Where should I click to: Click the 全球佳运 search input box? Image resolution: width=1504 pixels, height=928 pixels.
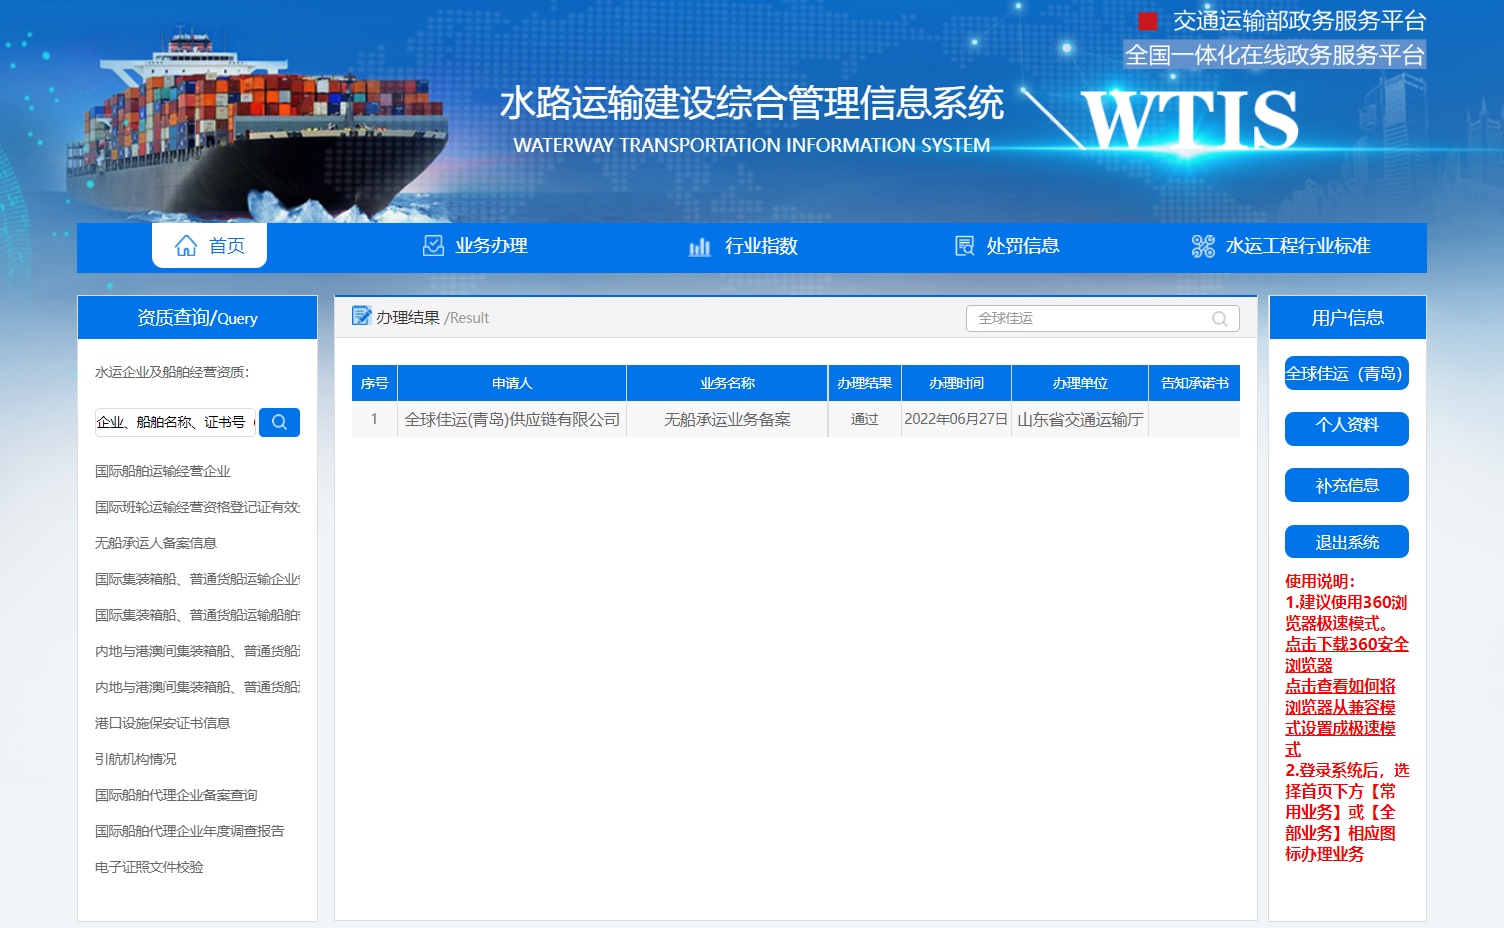1088,319
